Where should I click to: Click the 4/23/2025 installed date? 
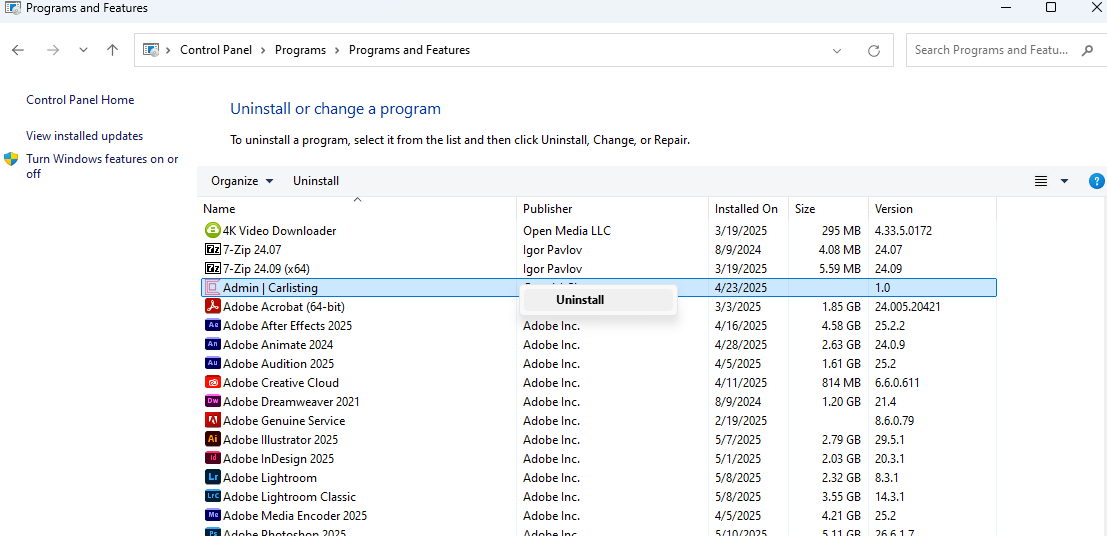click(x=741, y=287)
